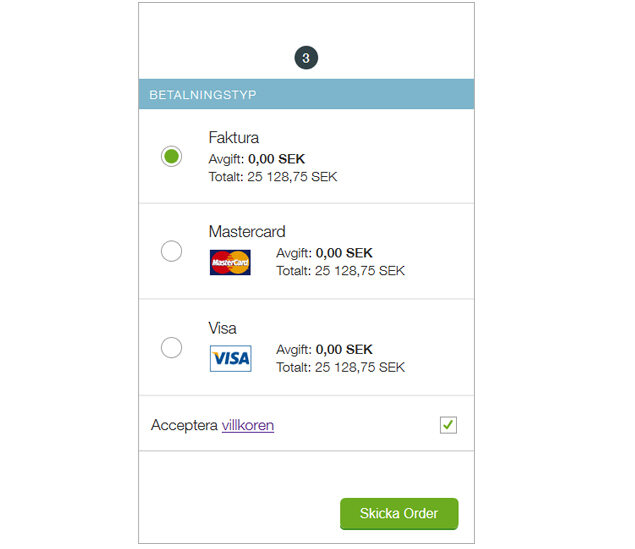The image size is (635, 549).
Task: Select the Visa radio option
Action: coord(171,348)
